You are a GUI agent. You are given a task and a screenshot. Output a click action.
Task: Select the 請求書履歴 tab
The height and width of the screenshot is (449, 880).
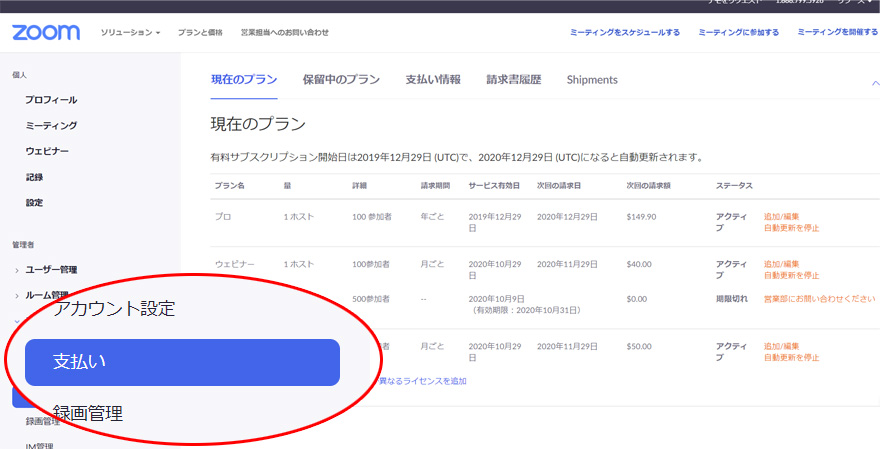click(x=513, y=80)
